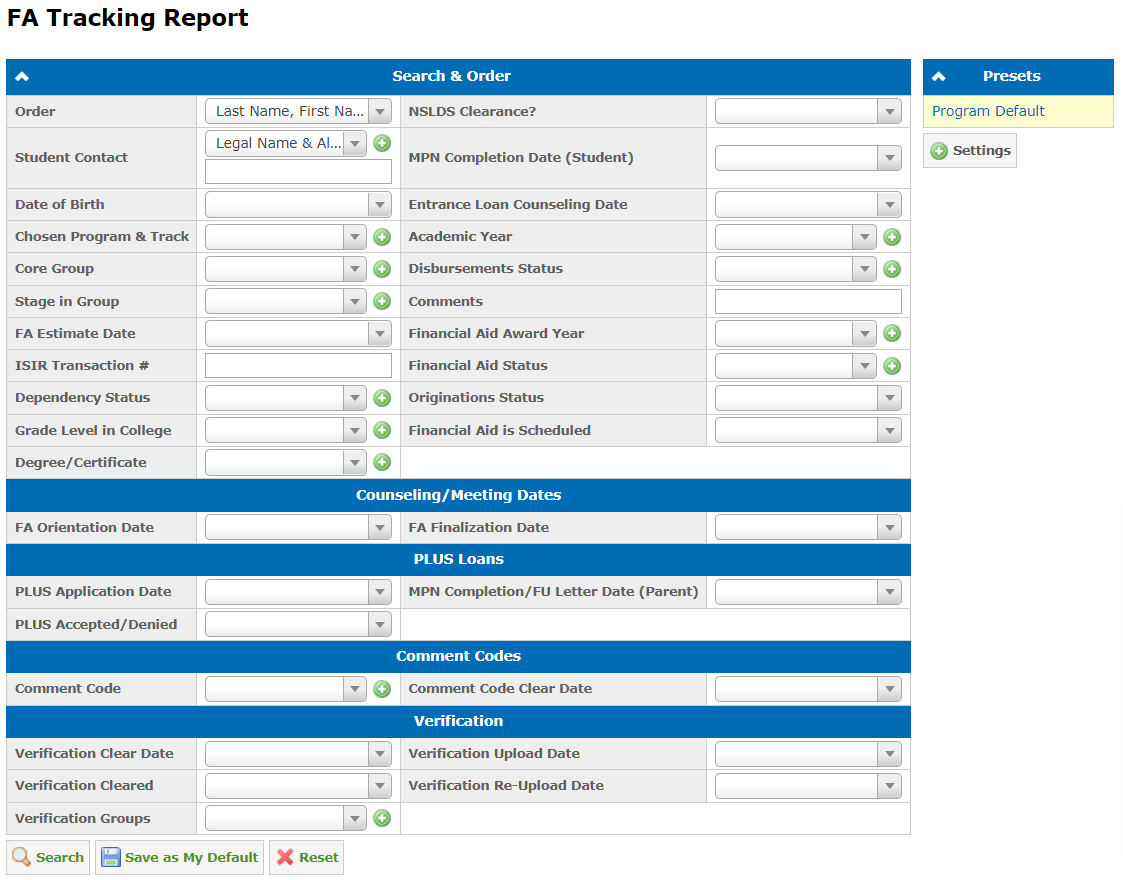This screenshot has width=1123, height=880.
Task: Open Legal Name & Alias contact dropdown
Action: pos(286,143)
